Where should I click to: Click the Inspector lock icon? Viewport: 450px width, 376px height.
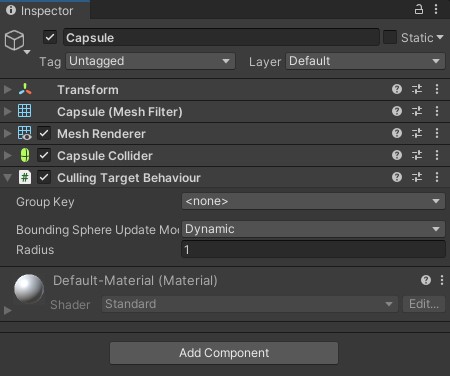tap(419, 9)
